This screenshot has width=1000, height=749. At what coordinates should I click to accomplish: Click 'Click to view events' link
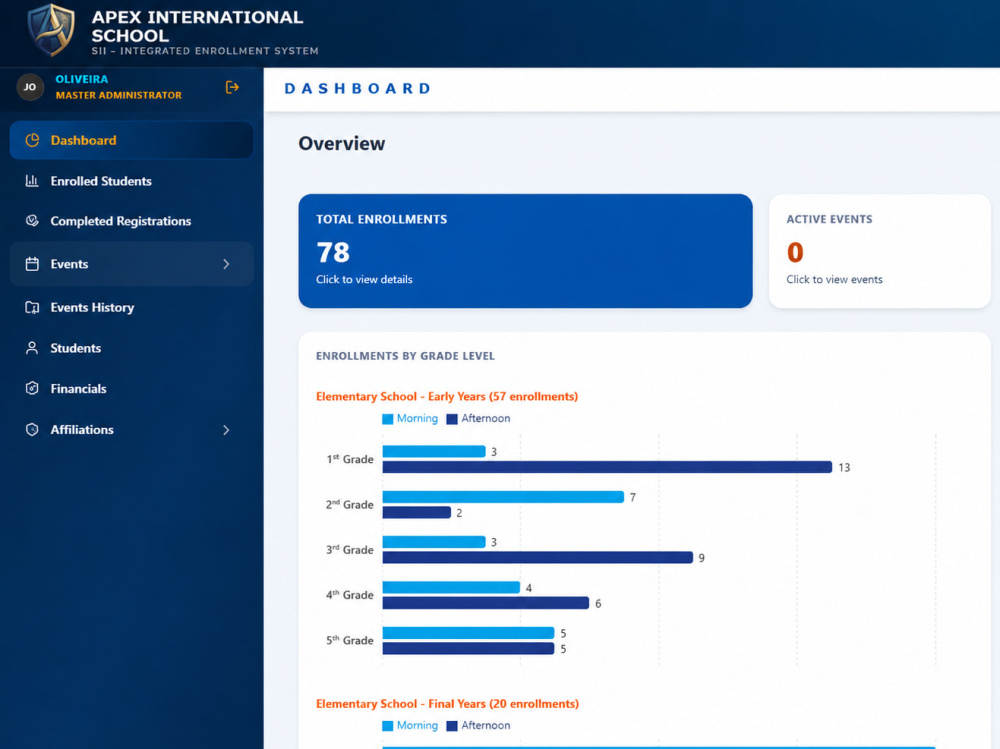click(x=834, y=279)
